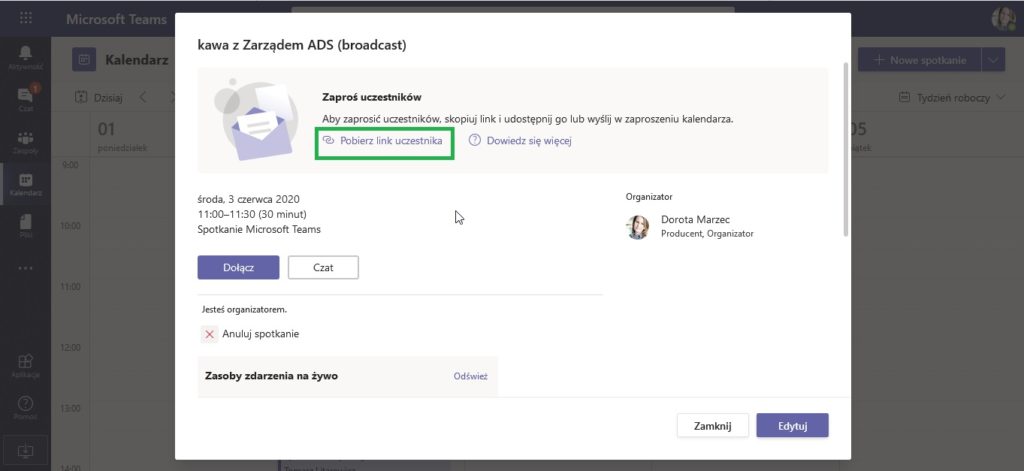Click the Dorota Marzec organizer name
The image size is (1024, 471).
[x=695, y=219]
